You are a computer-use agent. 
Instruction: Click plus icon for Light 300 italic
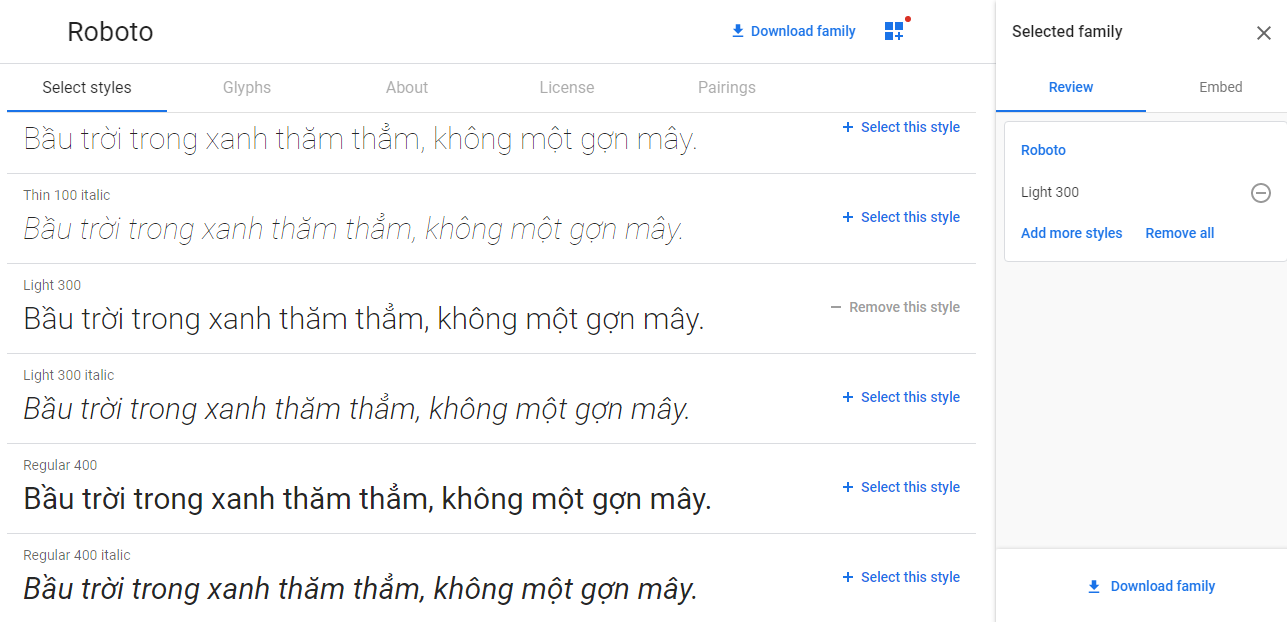click(x=848, y=397)
